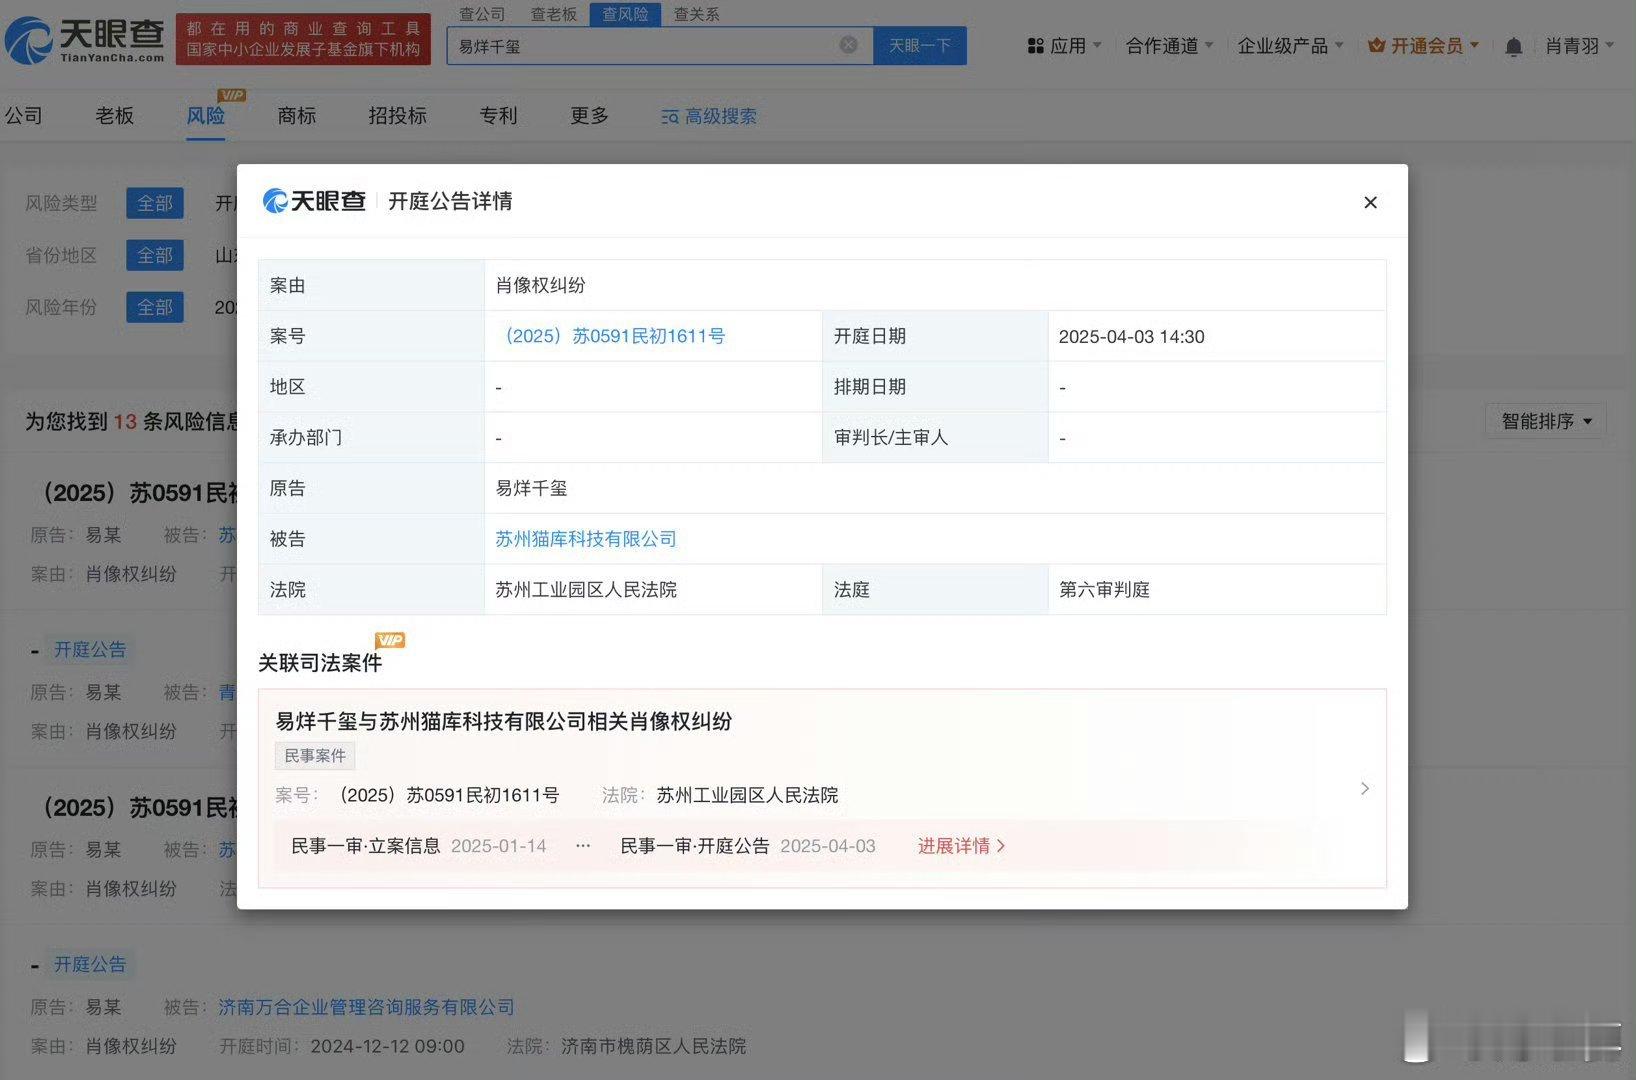This screenshot has height=1080, width=1636.
Task: Open related case title 易烊千玺与苏州猫库科技
Action: coord(504,721)
